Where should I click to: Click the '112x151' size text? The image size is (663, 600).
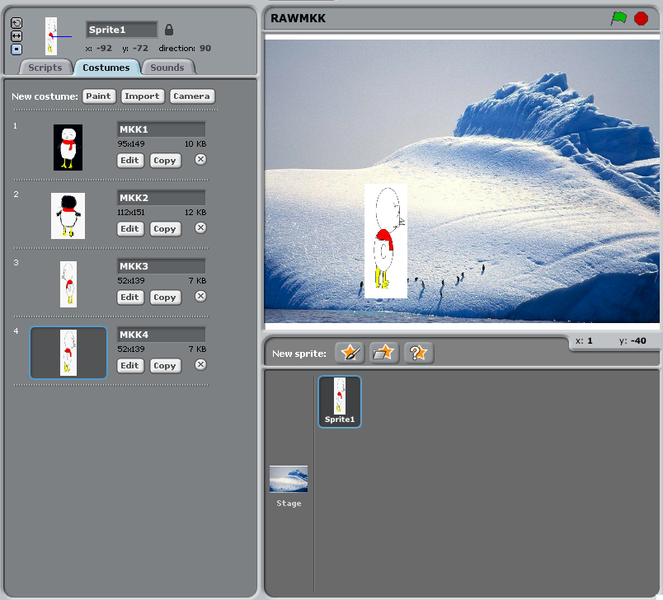pos(131,213)
